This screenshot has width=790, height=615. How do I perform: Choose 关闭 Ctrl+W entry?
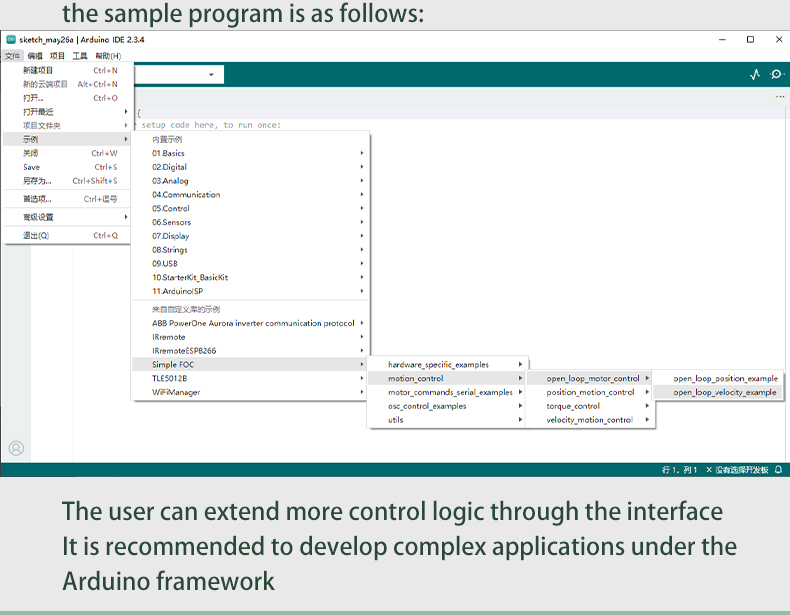tap(67, 153)
